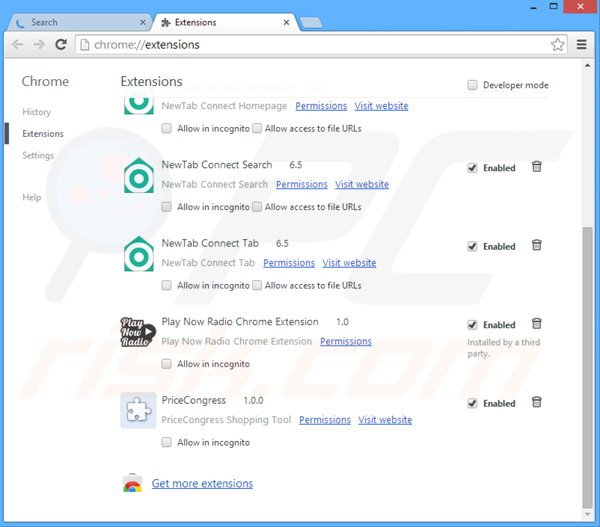Allow NewTab Connect Tab in incognito
Viewport: 600px width, 527px height.
(x=166, y=285)
